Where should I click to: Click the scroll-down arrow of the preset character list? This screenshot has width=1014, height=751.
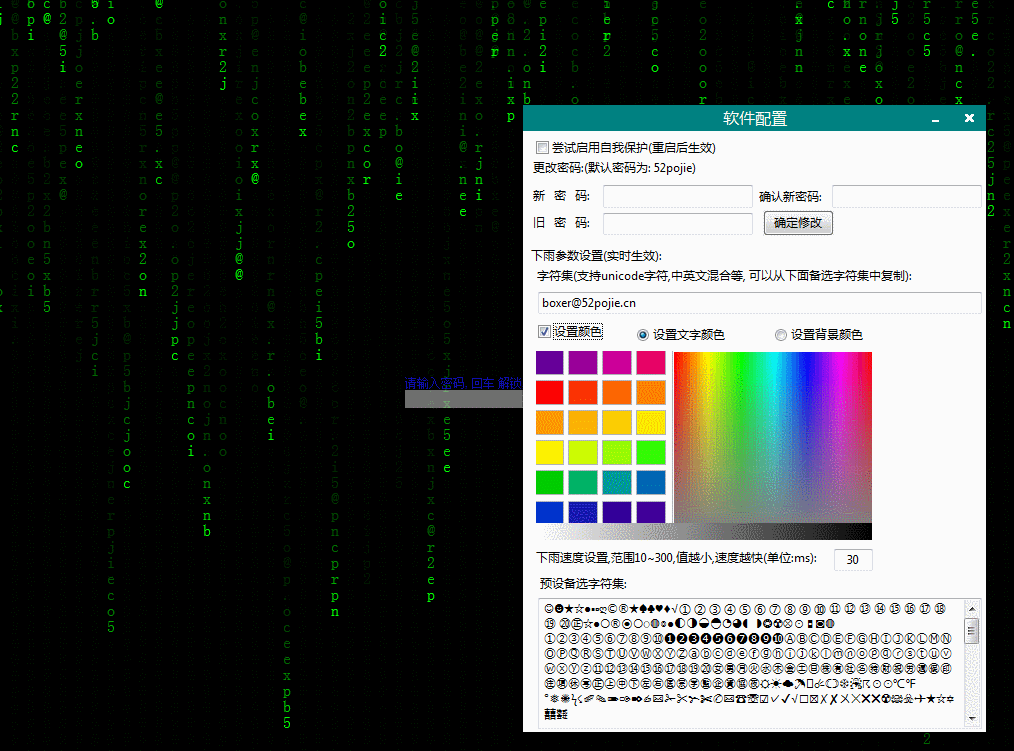[969, 716]
